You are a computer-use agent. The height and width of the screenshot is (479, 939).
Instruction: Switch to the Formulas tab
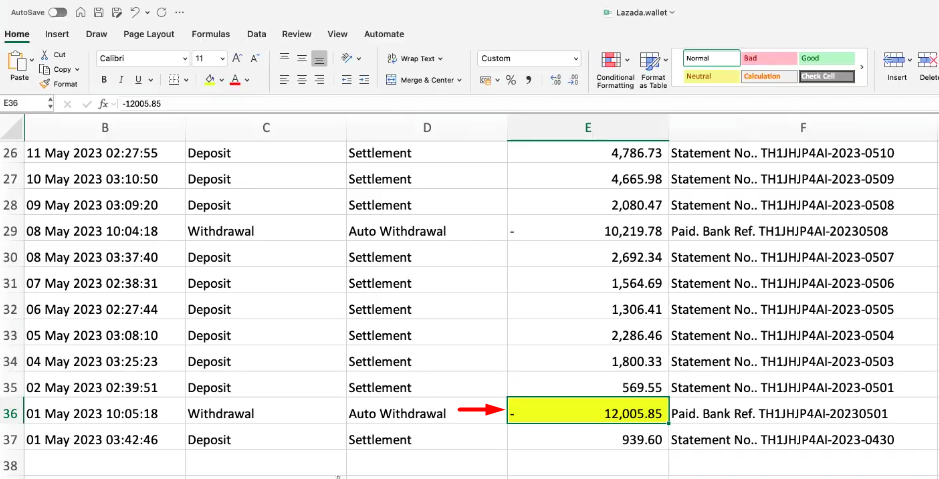tap(210, 34)
